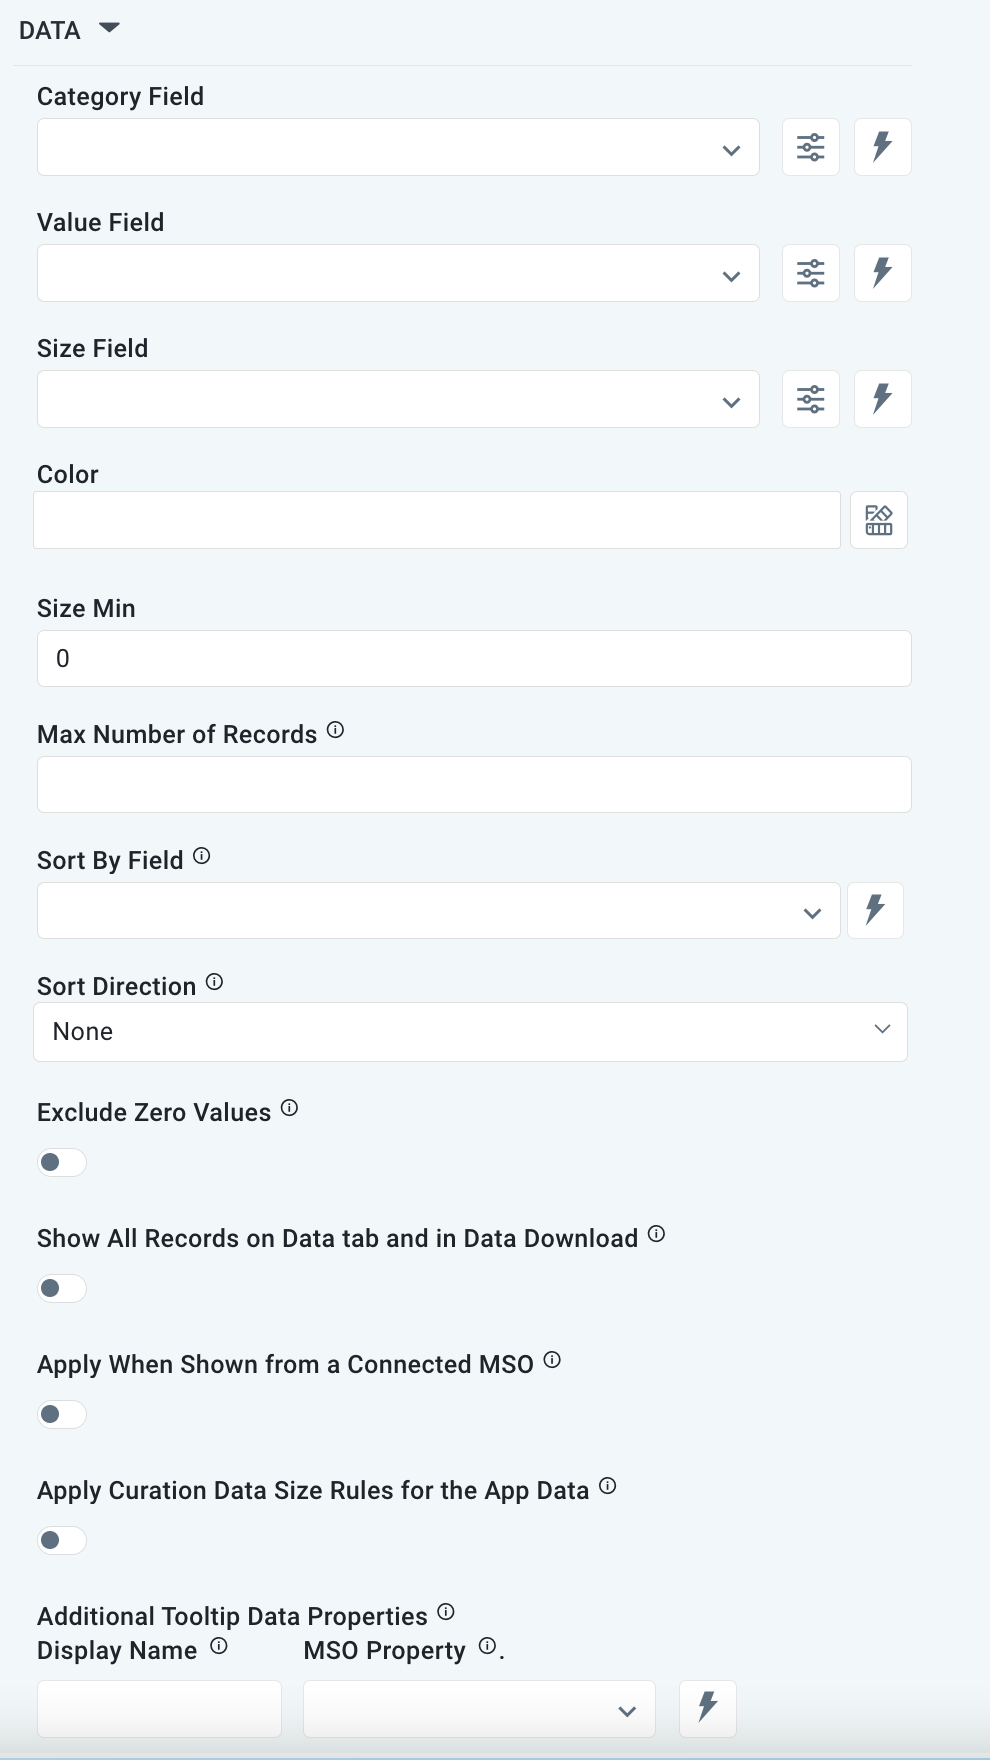Open the color ruler picker beside Color field

(x=878, y=519)
